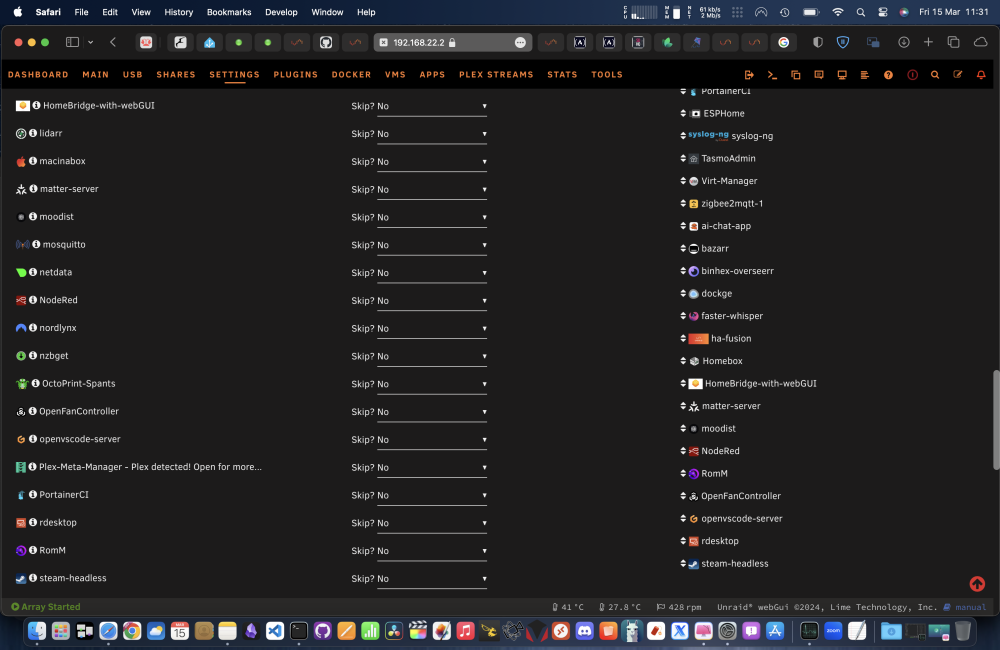Click the red circled alert icon in the header
This screenshot has height=650, width=1000.
tap(913, 75)
